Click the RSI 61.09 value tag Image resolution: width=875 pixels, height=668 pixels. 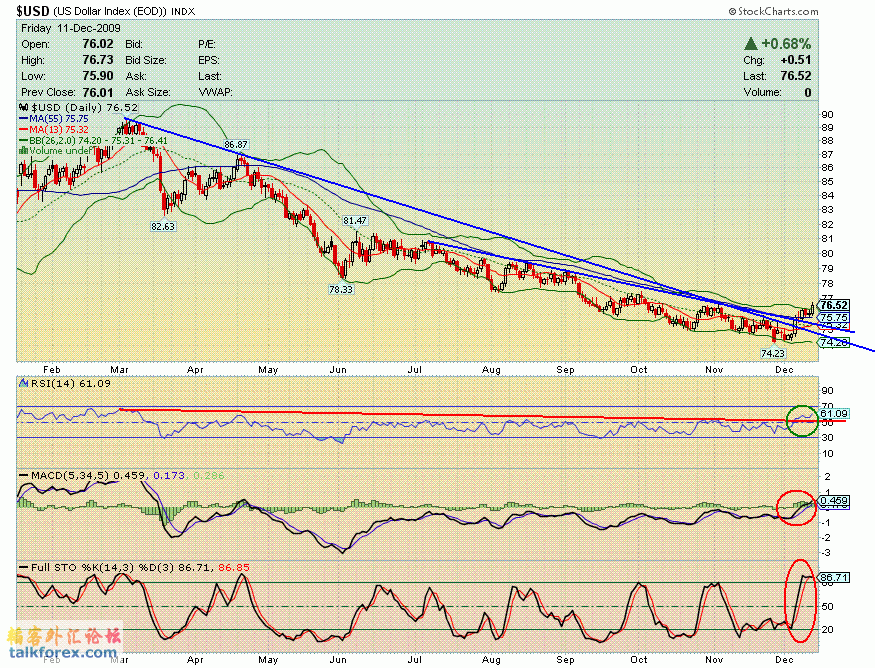click(834, 414)
